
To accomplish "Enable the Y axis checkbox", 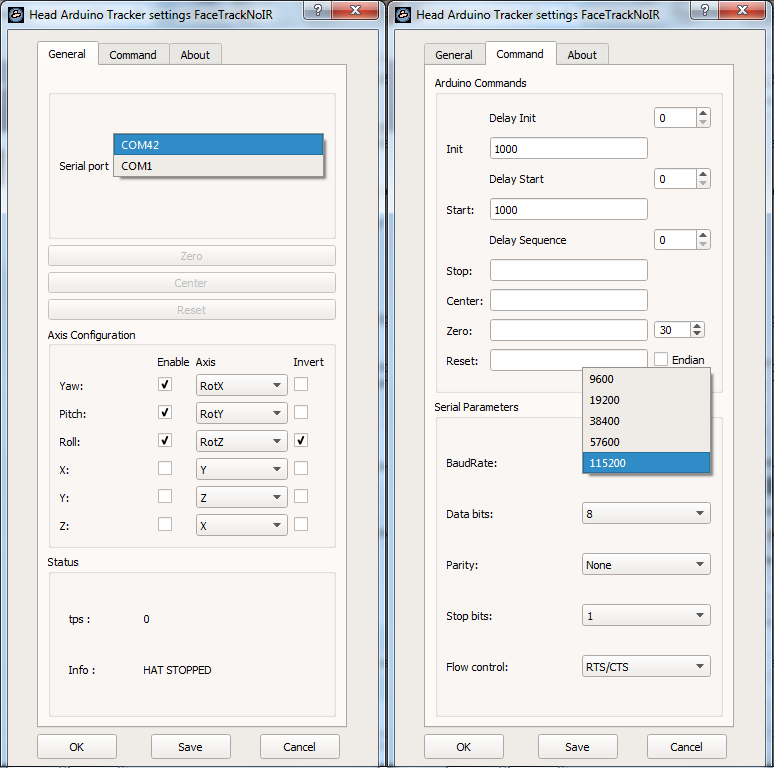I will click(x=165, y=496).
